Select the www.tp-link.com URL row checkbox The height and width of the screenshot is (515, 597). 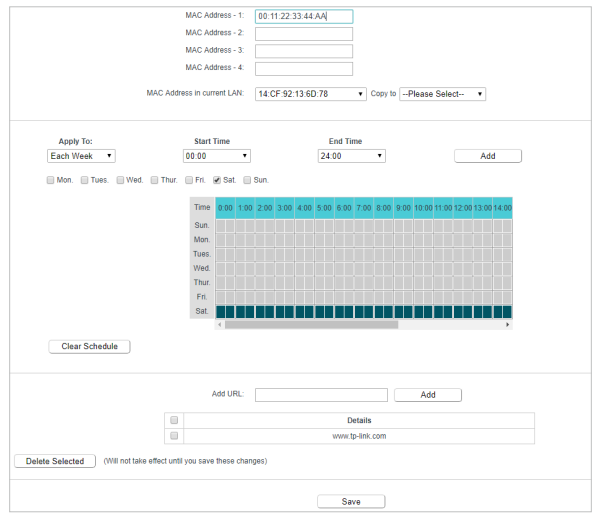coord(174,435)
